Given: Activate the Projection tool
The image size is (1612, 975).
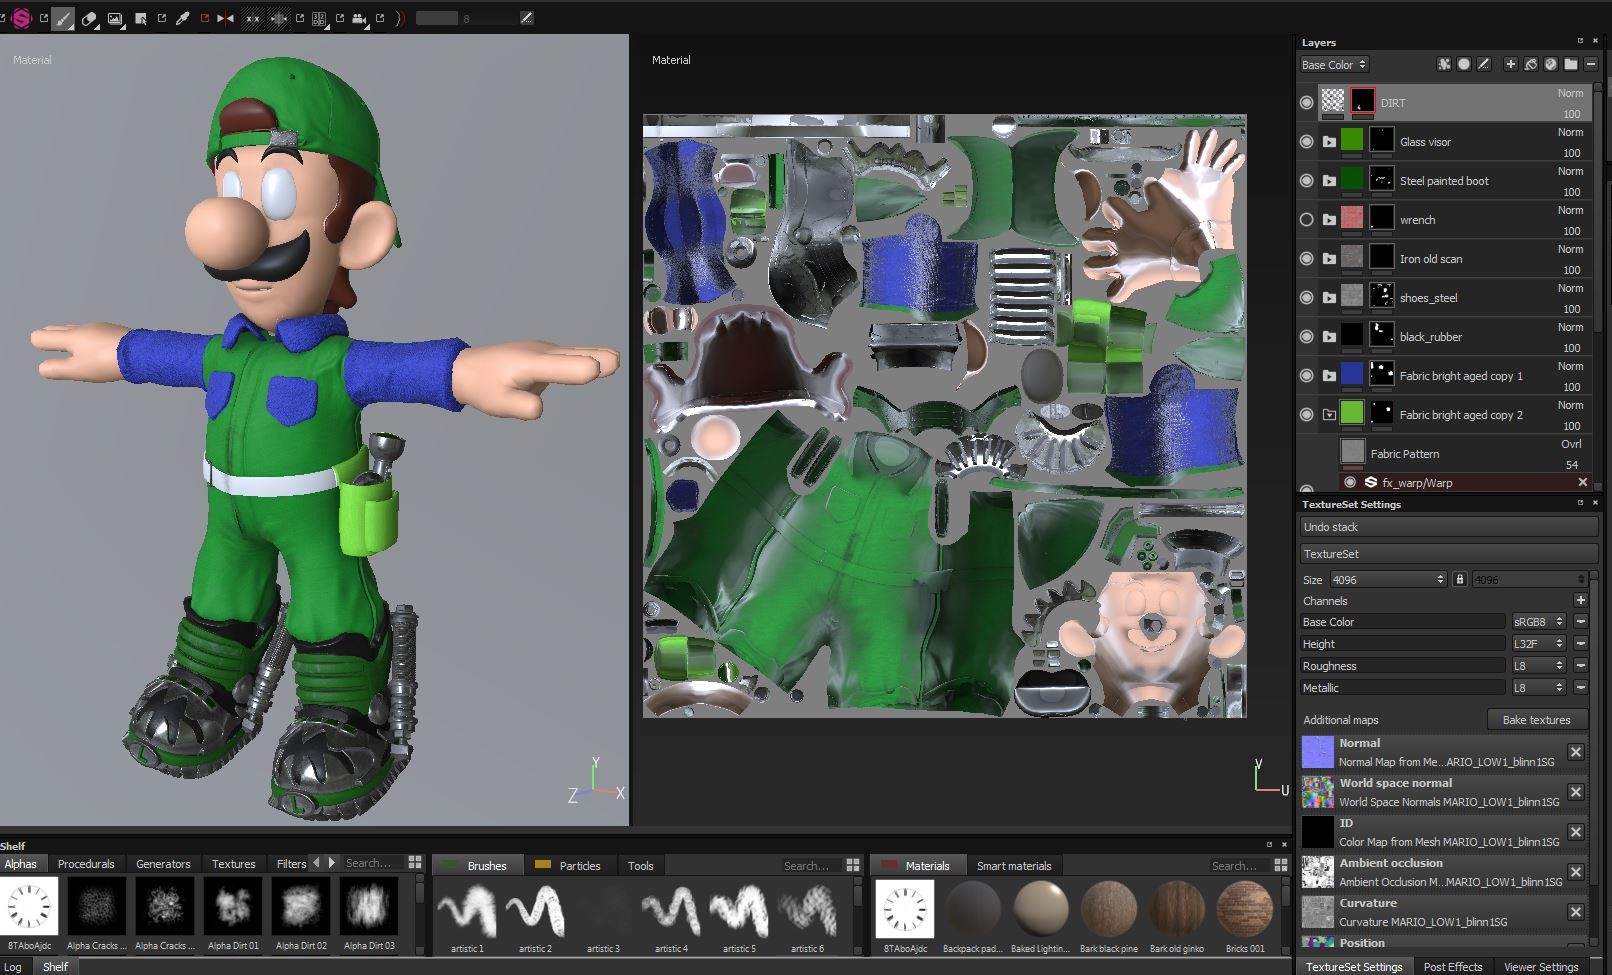Looking at the screenshot, I should pos(115,17).
